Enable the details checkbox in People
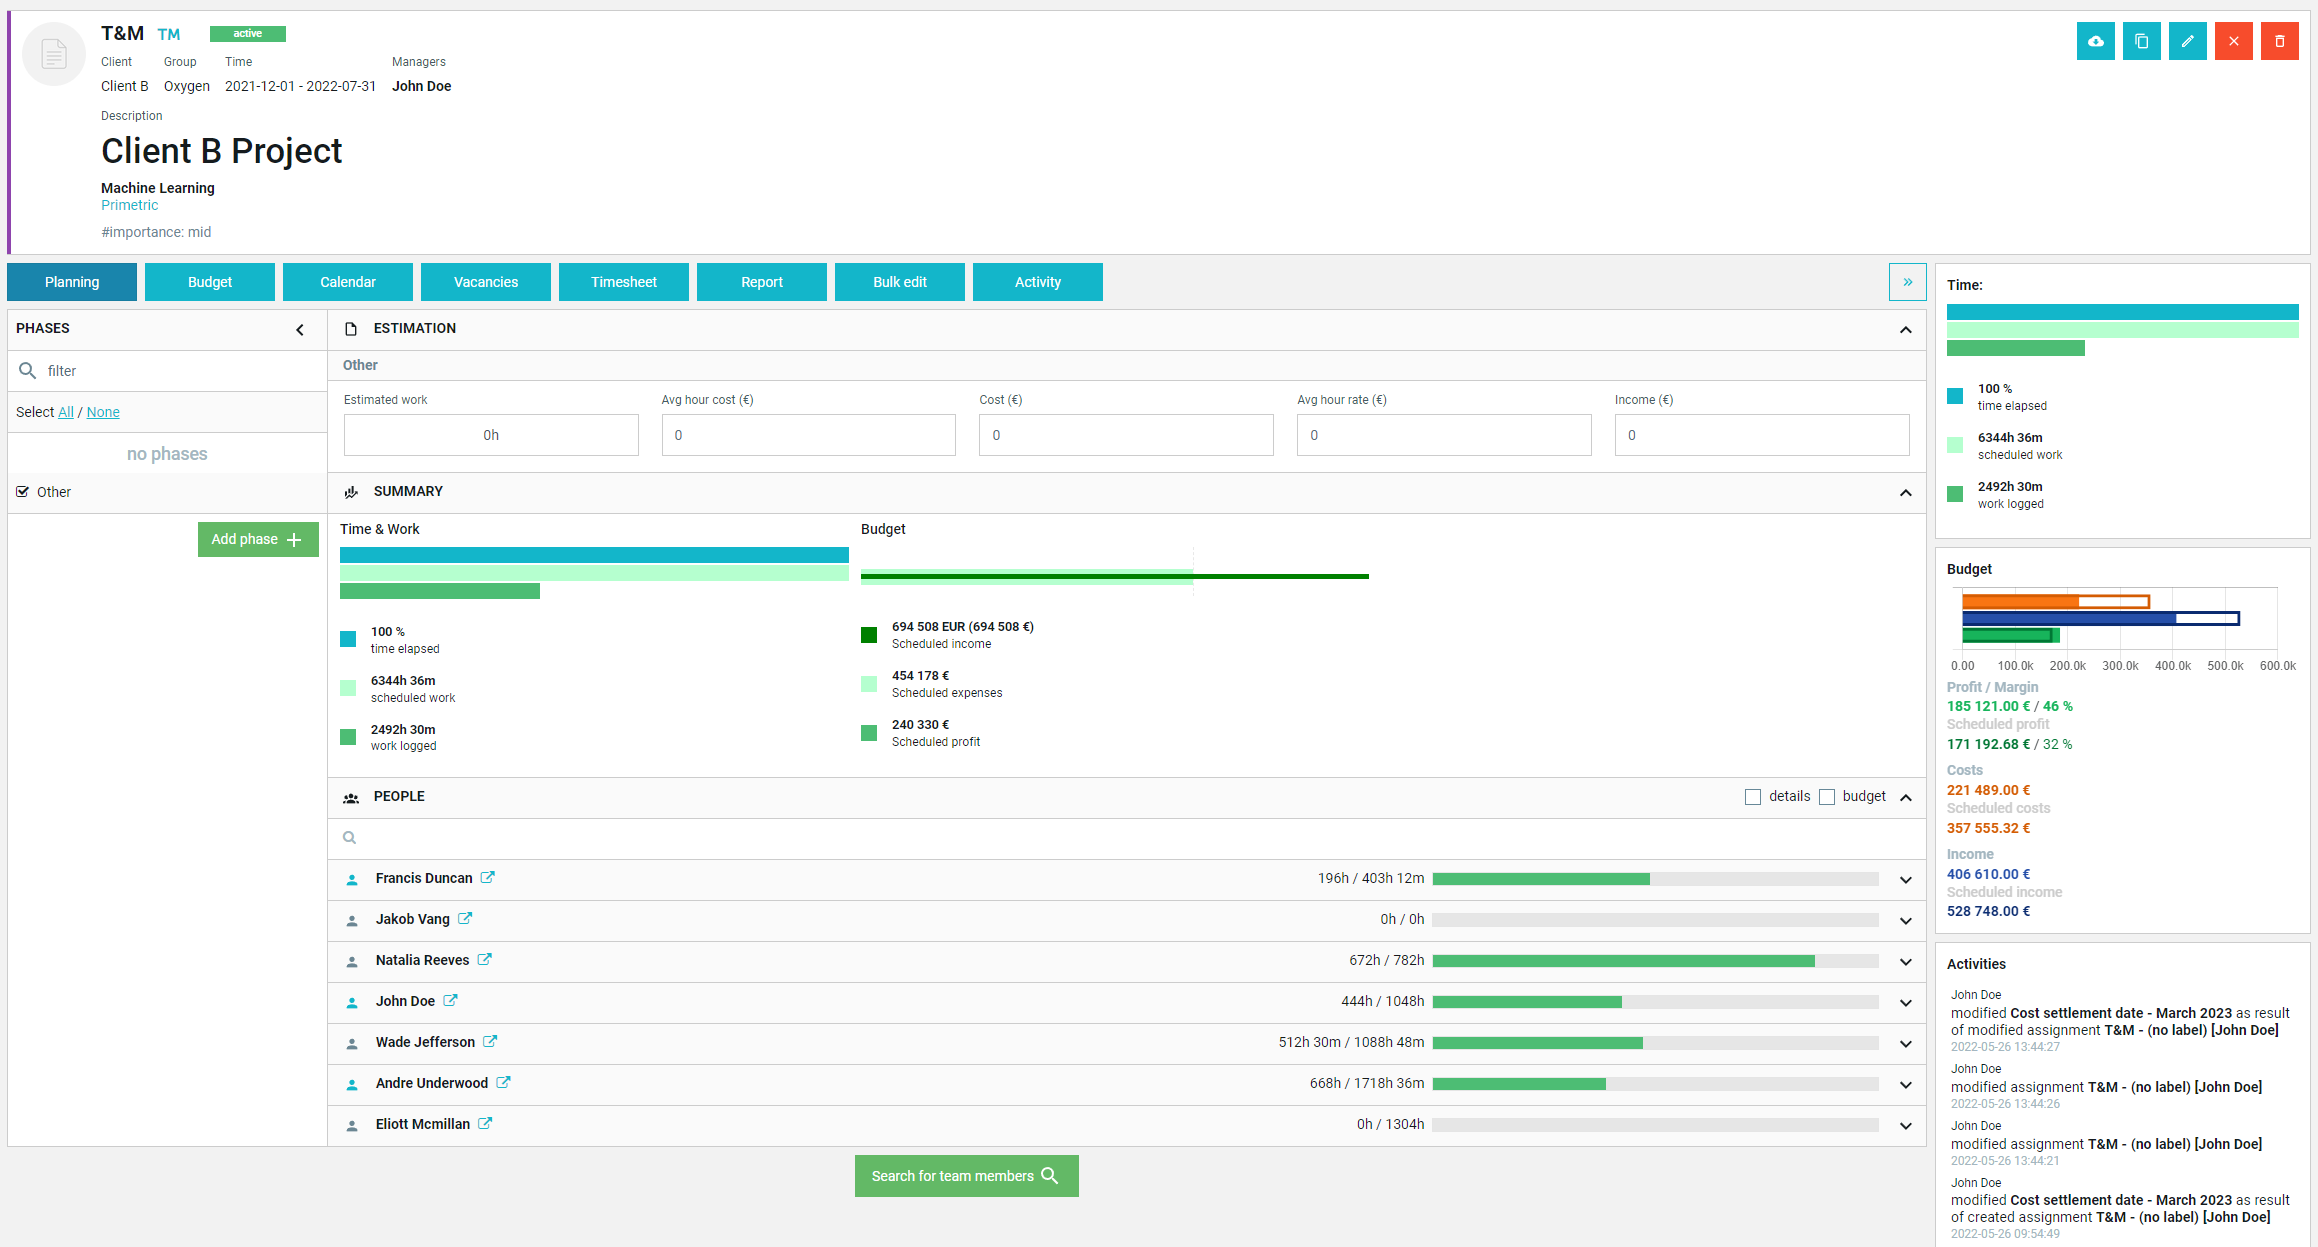 tap(1752, 797)
